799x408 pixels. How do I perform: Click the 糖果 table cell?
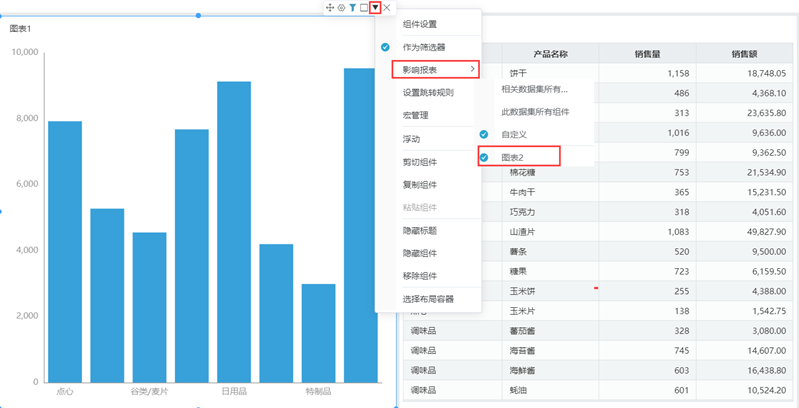pyautogui.click(x=550, y=271)
